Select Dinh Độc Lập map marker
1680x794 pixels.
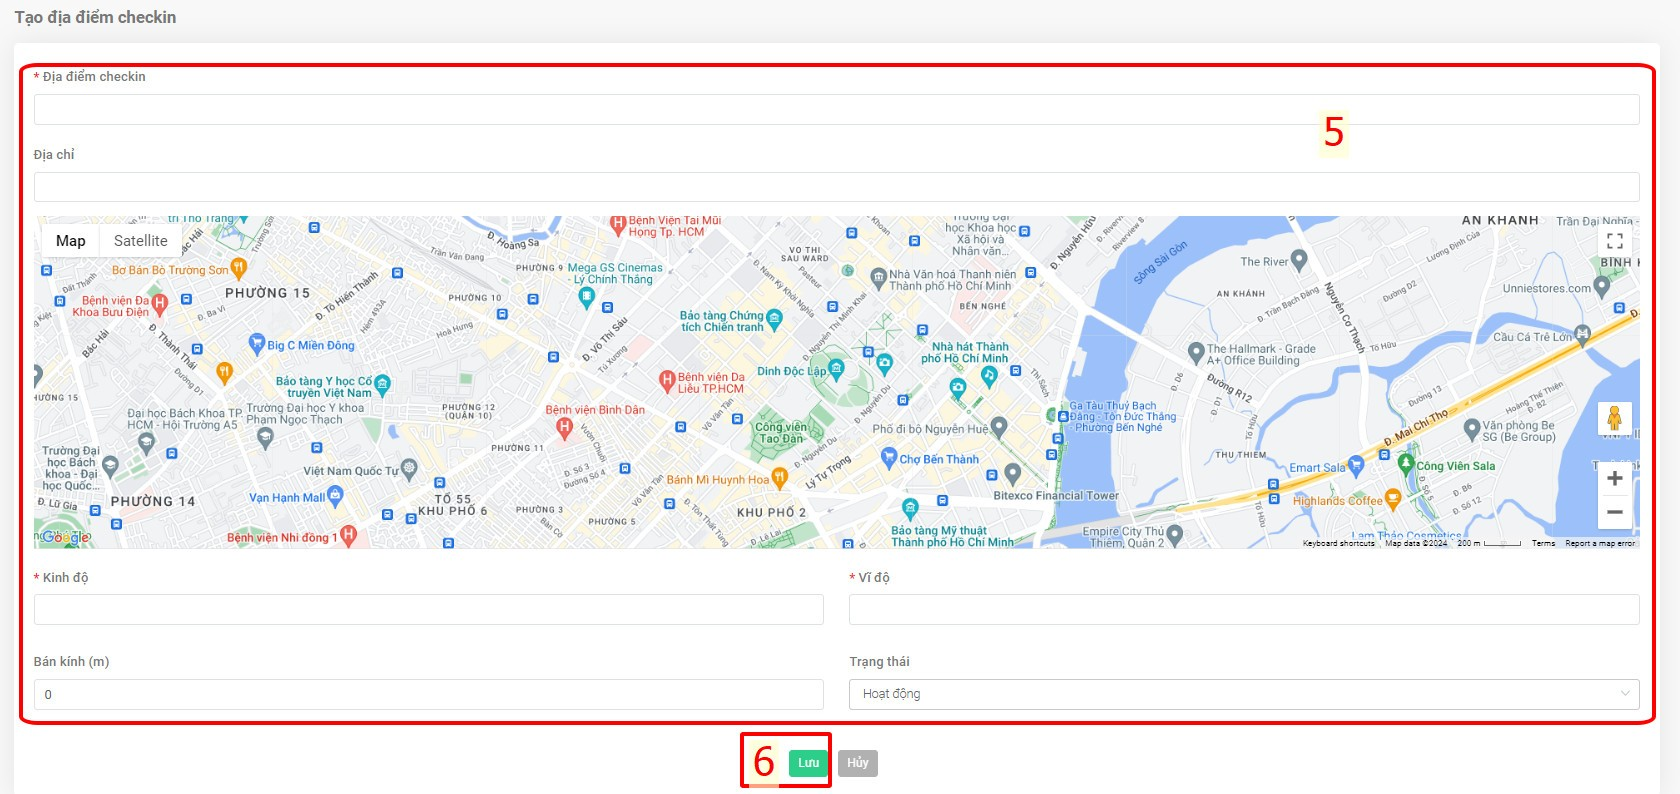(837, 369)
